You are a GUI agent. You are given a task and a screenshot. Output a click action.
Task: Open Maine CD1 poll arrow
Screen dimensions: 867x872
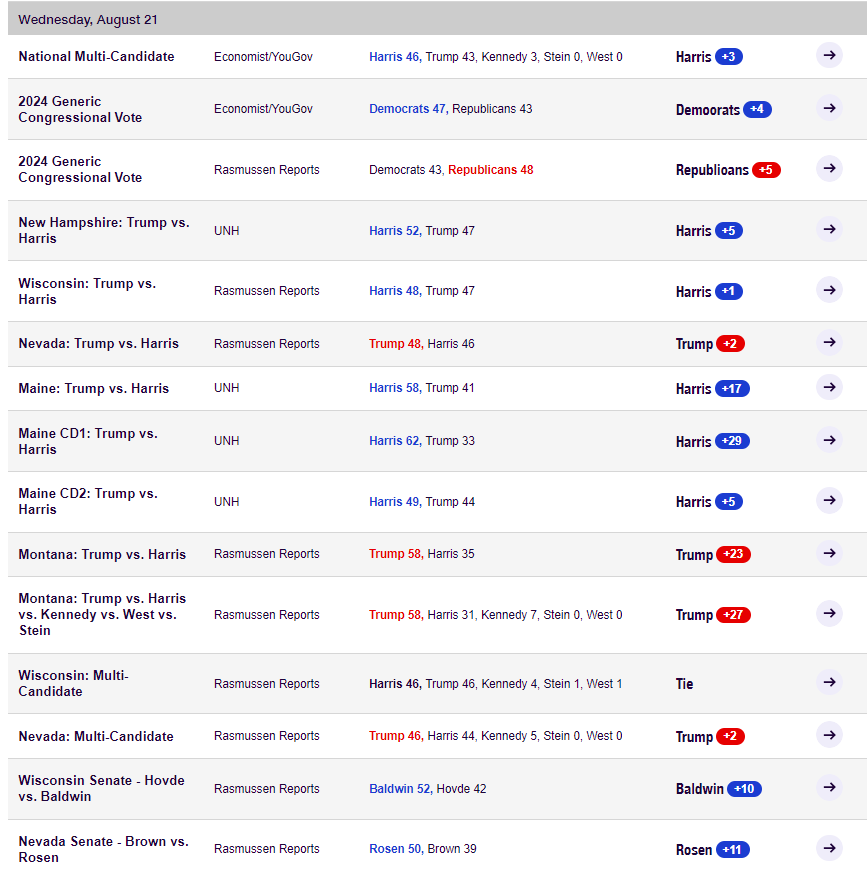click(829, 440)
